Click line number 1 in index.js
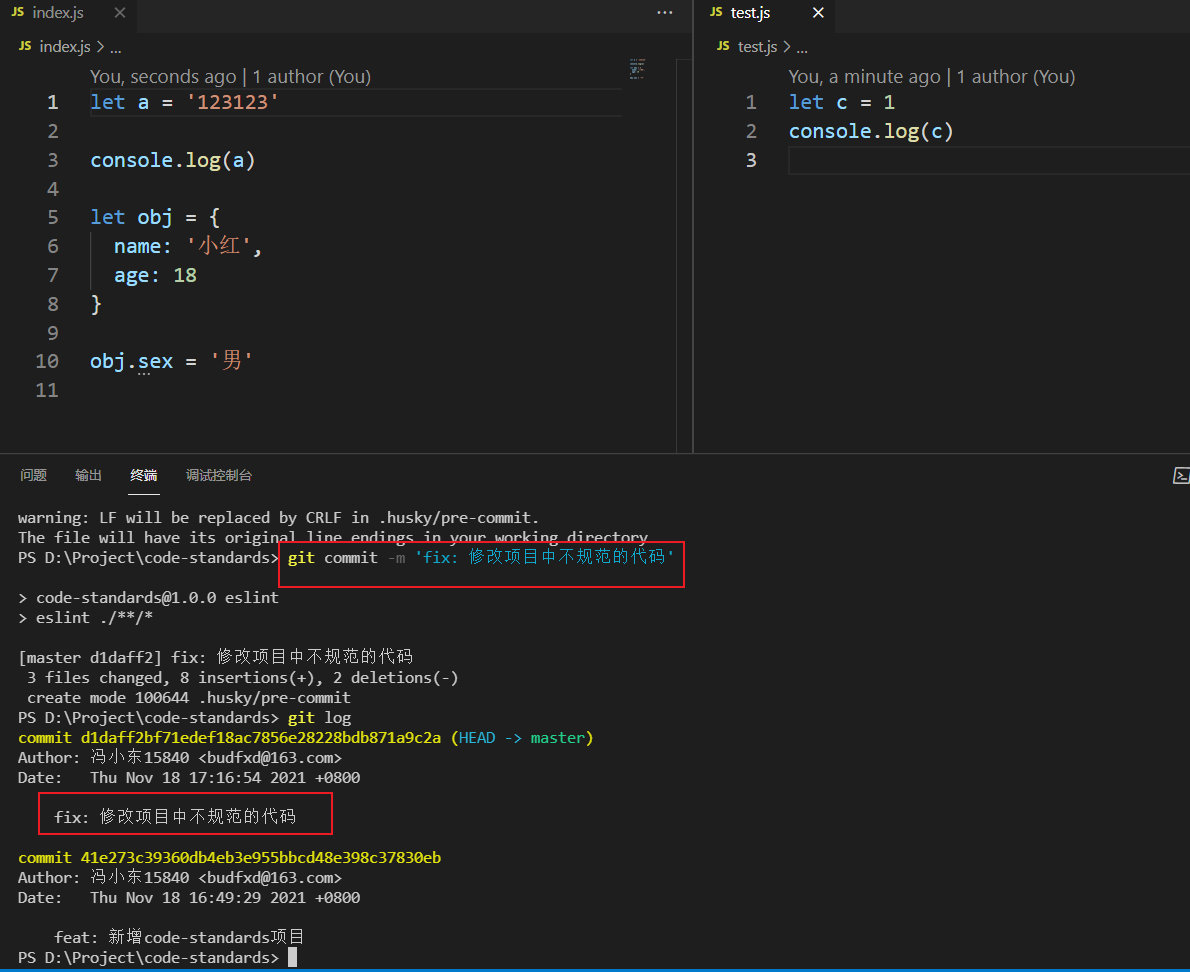Image resolution: width=1190 pixels, height=972 pixels. (x=52, y=102)
